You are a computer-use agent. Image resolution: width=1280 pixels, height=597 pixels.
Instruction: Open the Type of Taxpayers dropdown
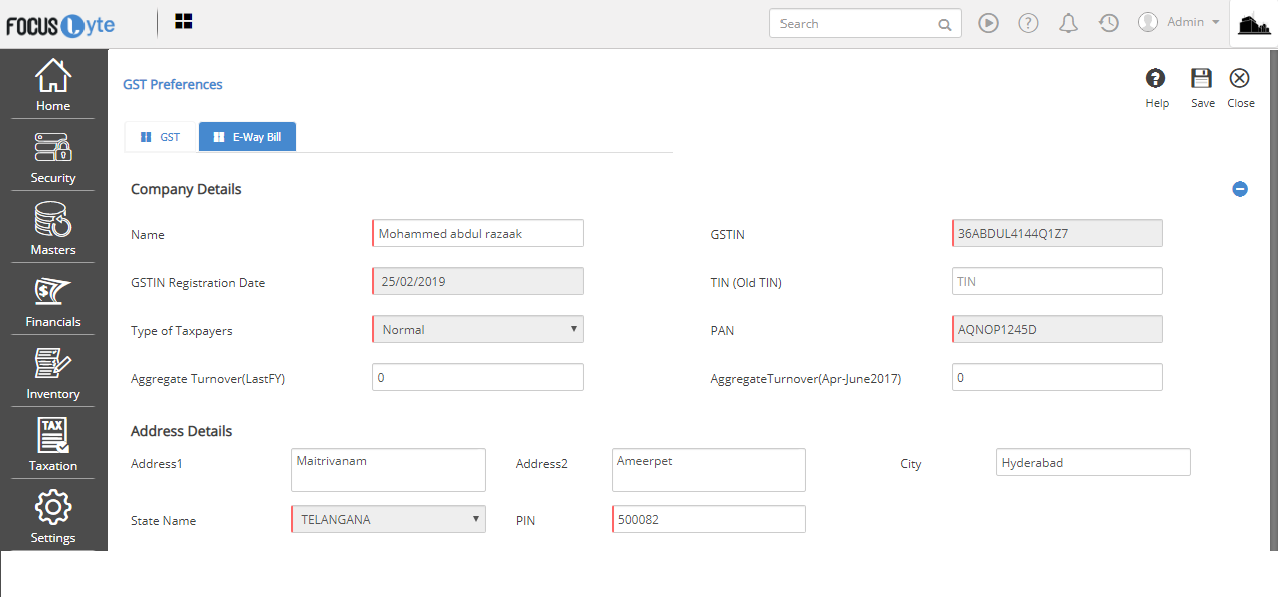pyautogui.click(x=478, y=329)
